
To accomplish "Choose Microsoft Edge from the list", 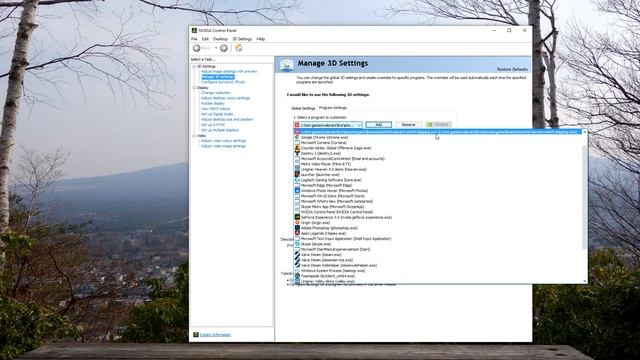I will coord(326,185).
